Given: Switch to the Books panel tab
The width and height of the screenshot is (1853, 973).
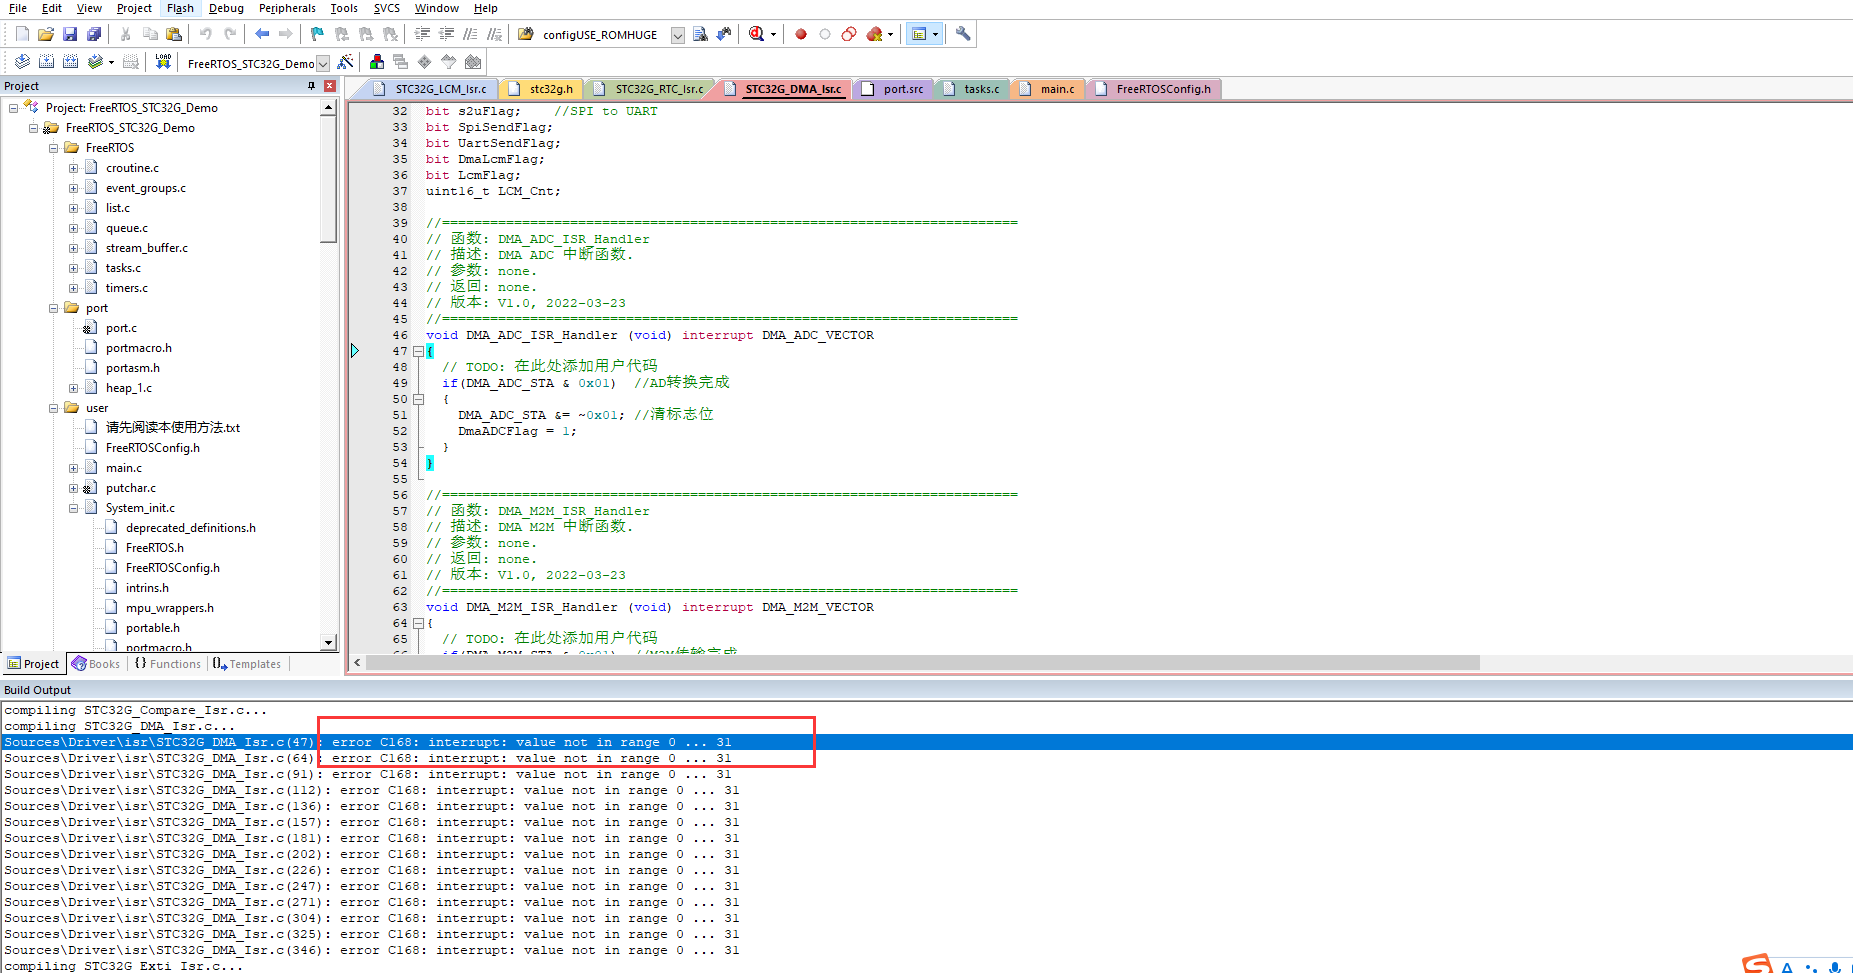Looking at the screenshot, I should click(95, 664).
